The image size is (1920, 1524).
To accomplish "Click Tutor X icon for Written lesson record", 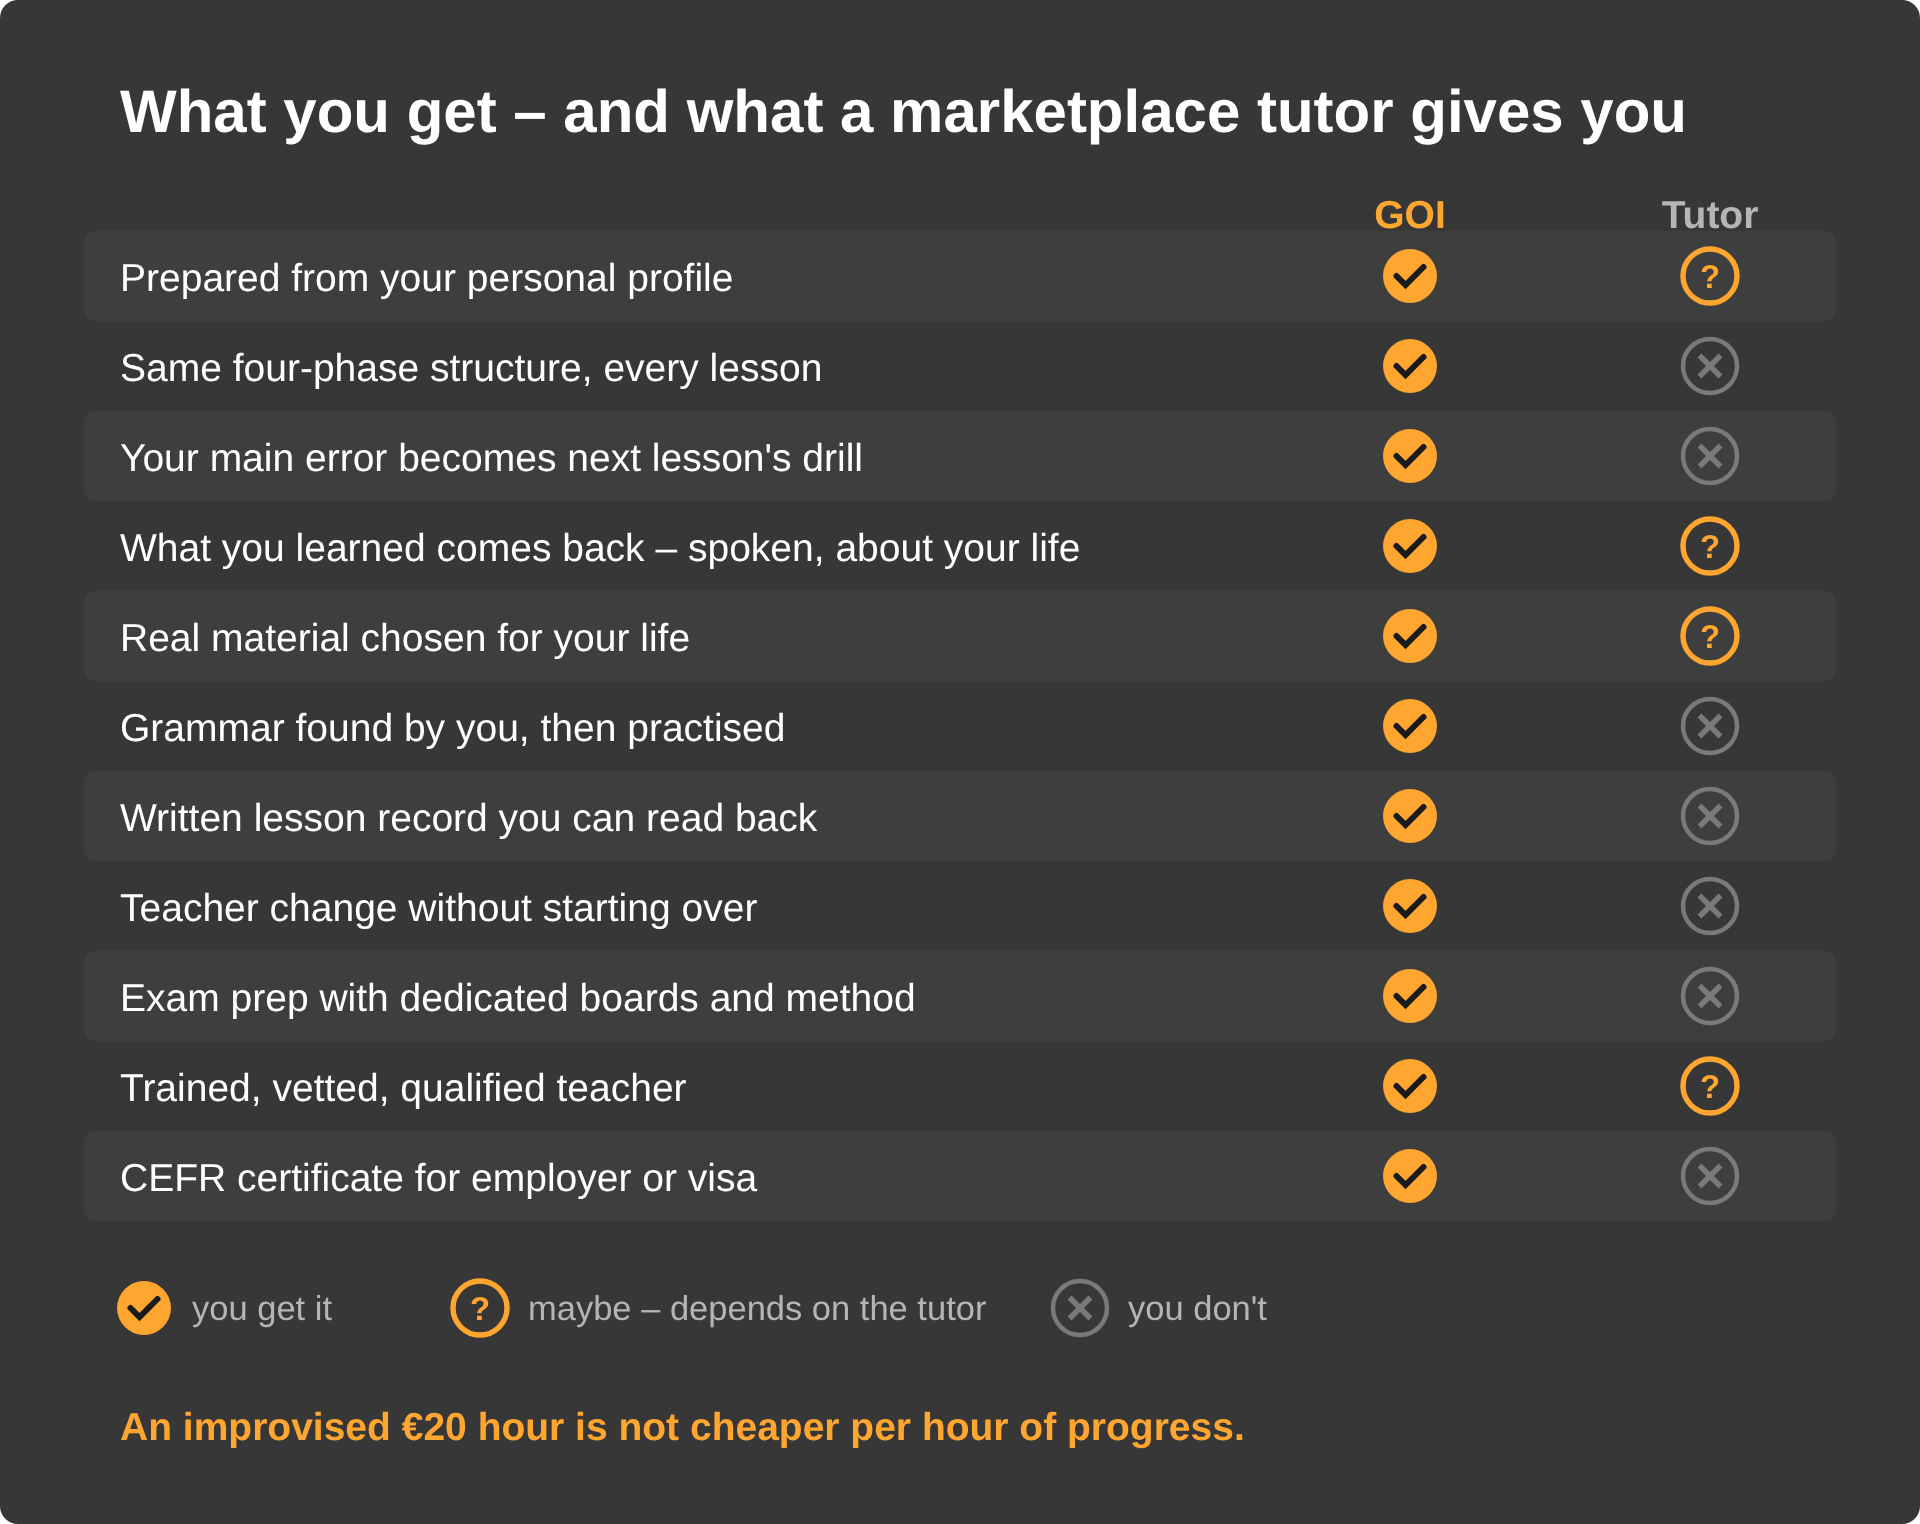I will (x=1710, y=816).
